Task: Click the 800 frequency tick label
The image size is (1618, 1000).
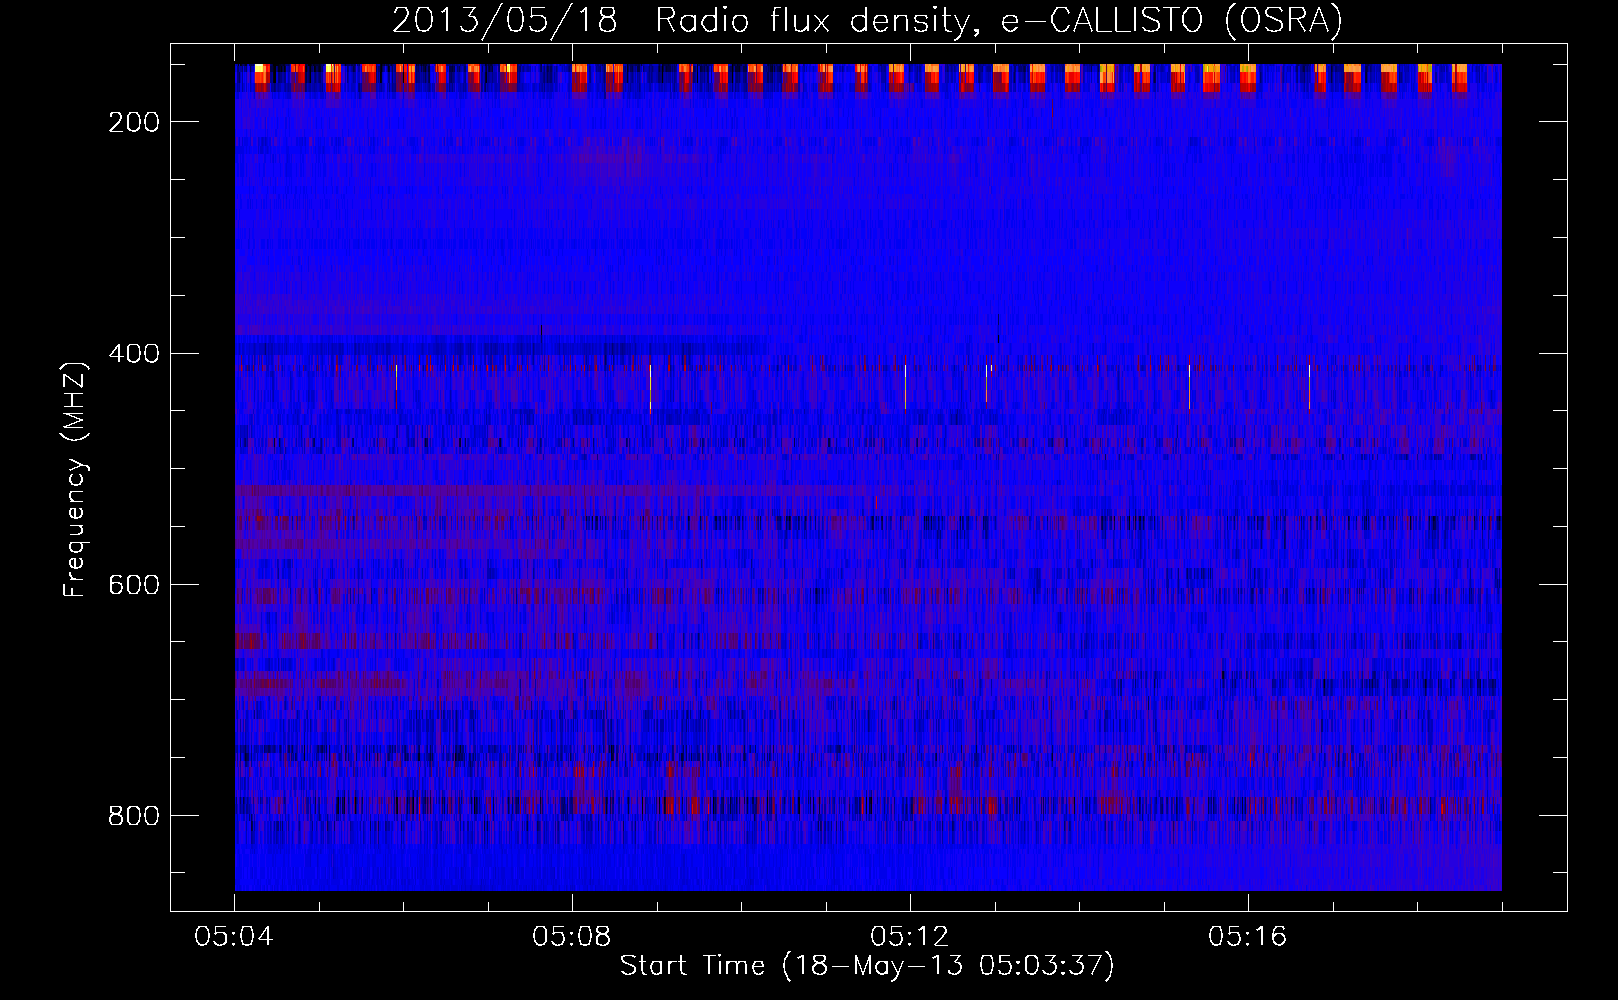Action: pyautogui.click(x=134, y=816)
